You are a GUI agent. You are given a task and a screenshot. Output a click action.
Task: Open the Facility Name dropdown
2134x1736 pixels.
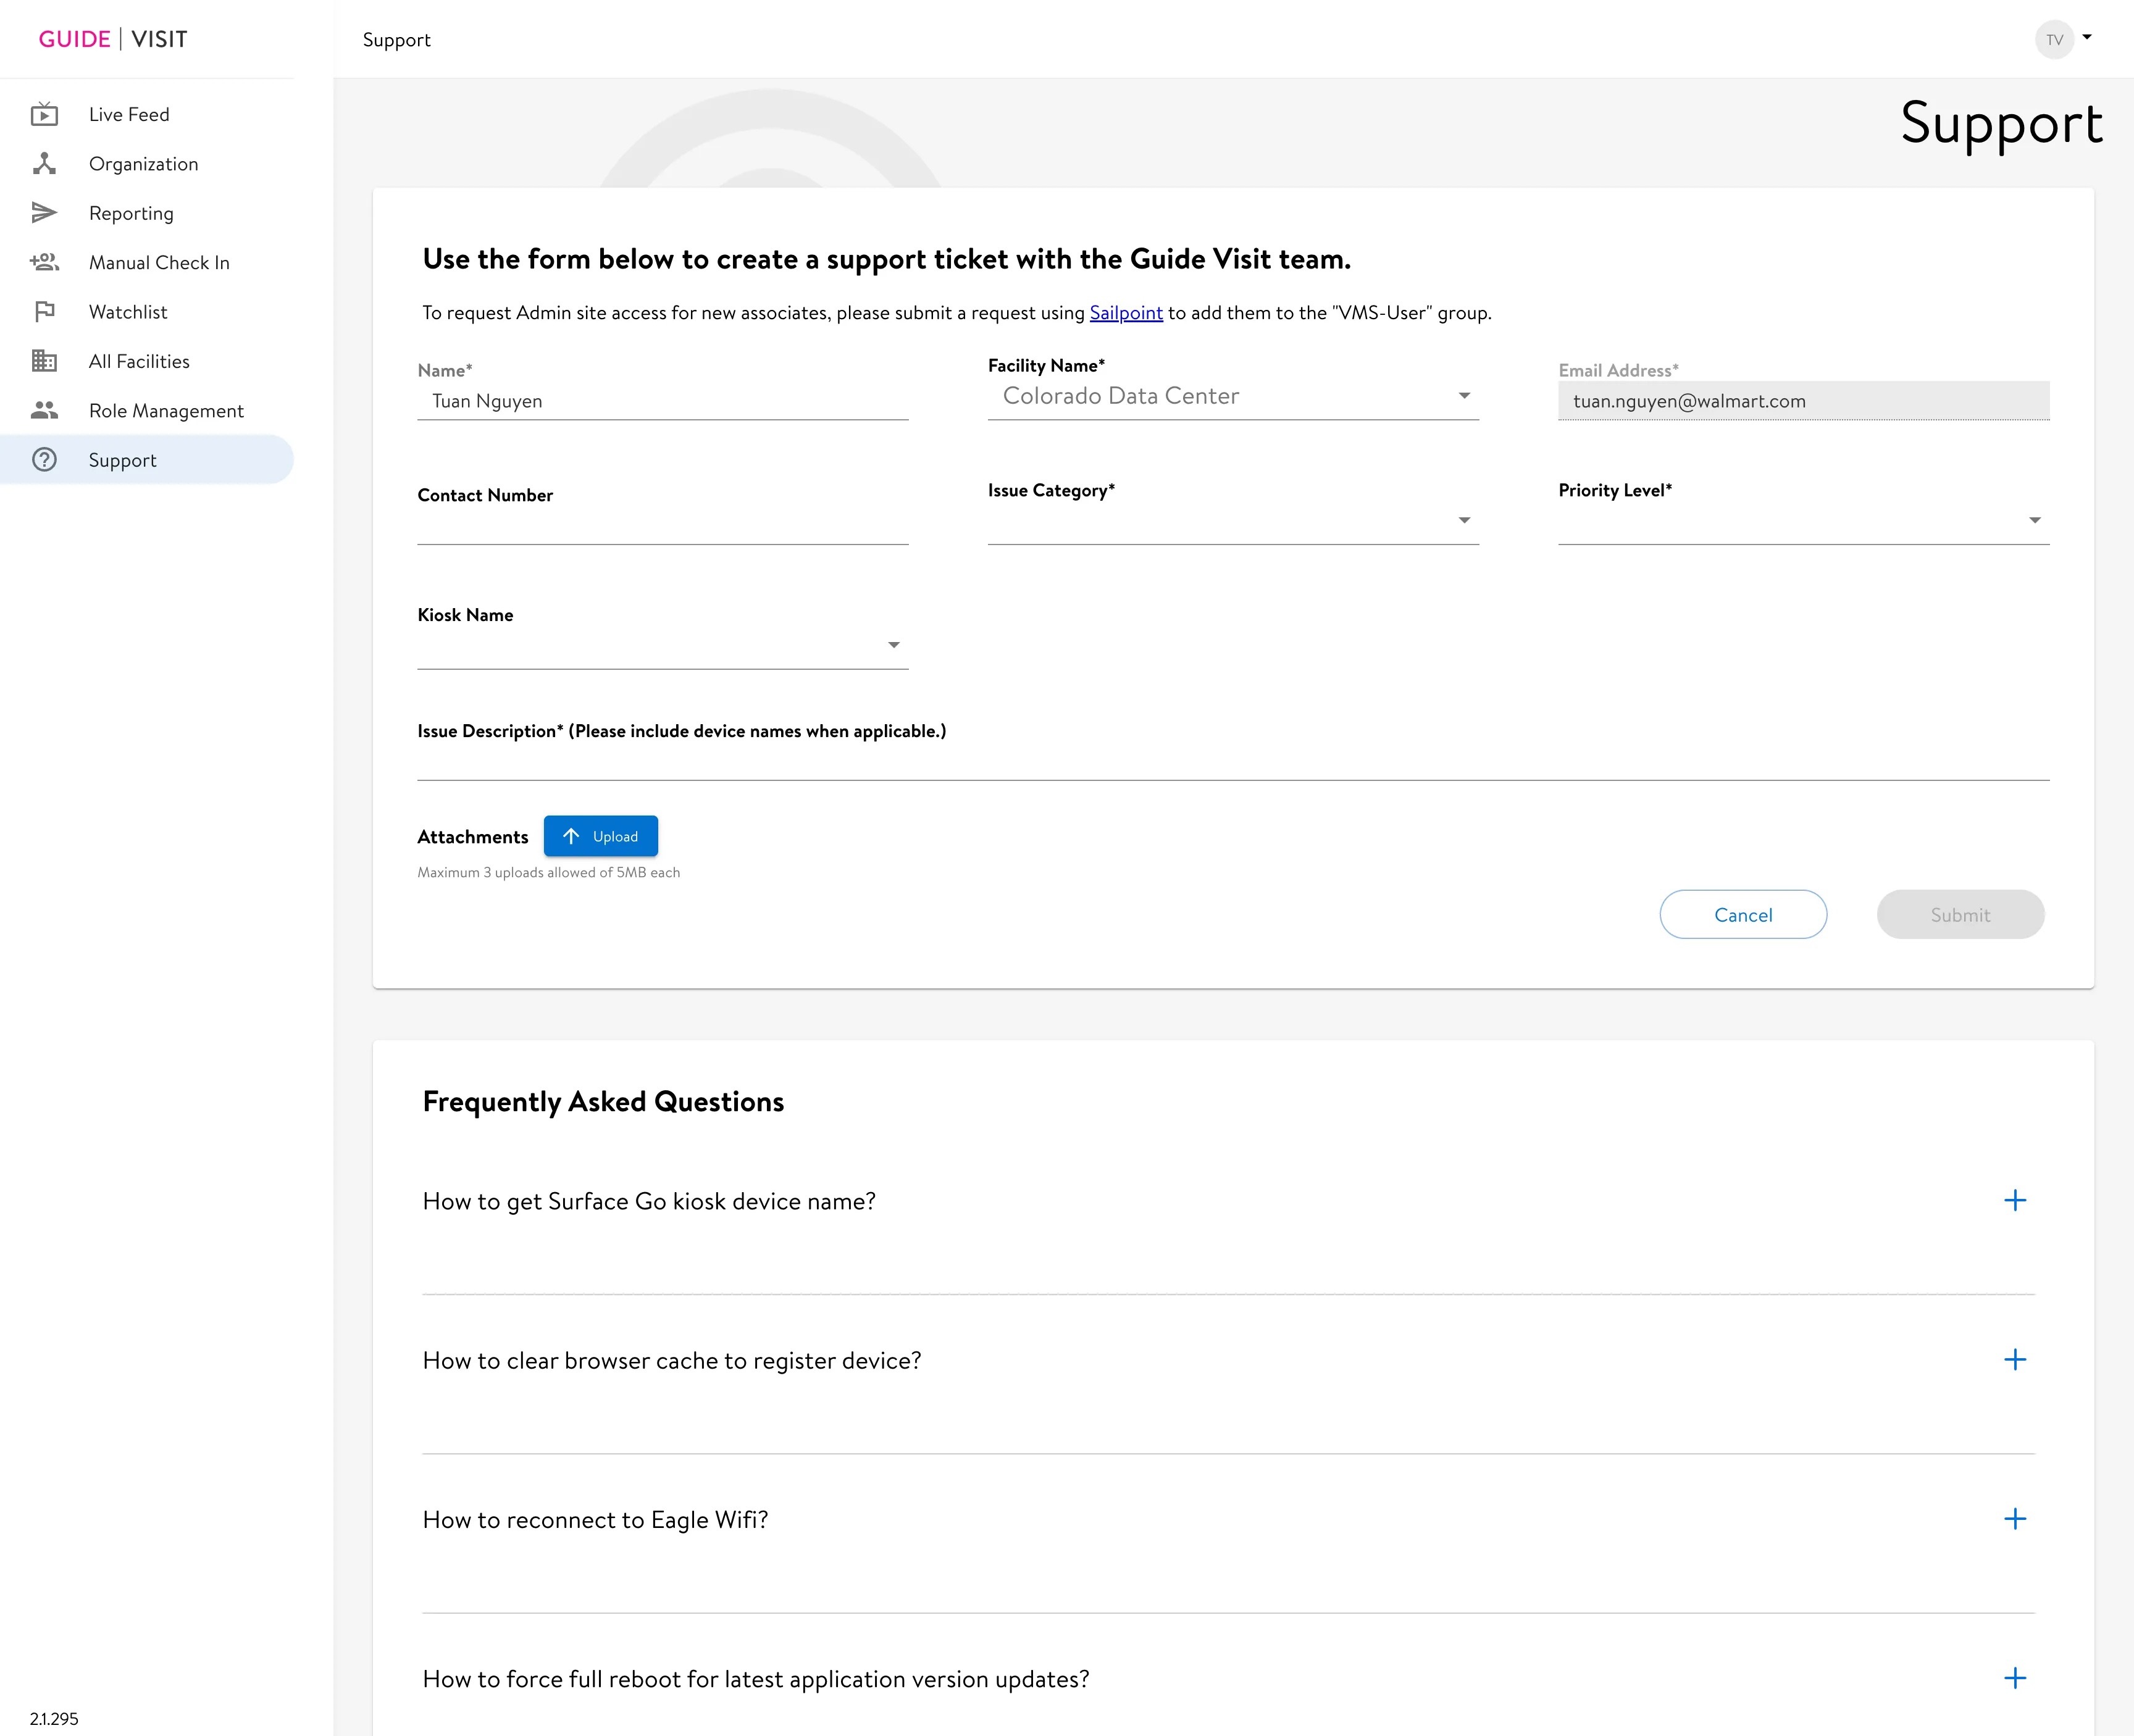coord(1233,396)
